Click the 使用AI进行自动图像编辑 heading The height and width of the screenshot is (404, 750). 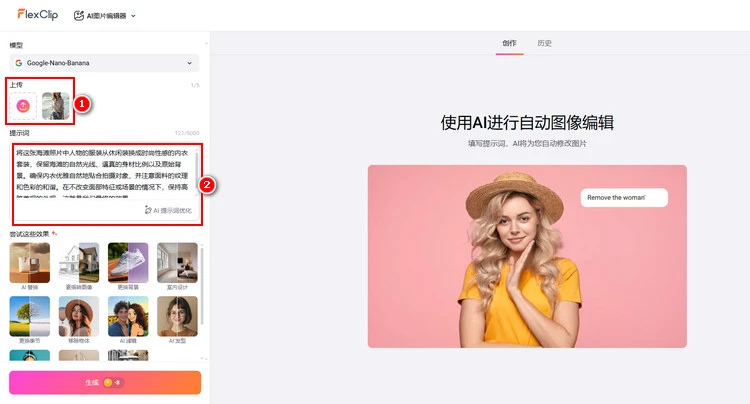(x=527, y=122)
